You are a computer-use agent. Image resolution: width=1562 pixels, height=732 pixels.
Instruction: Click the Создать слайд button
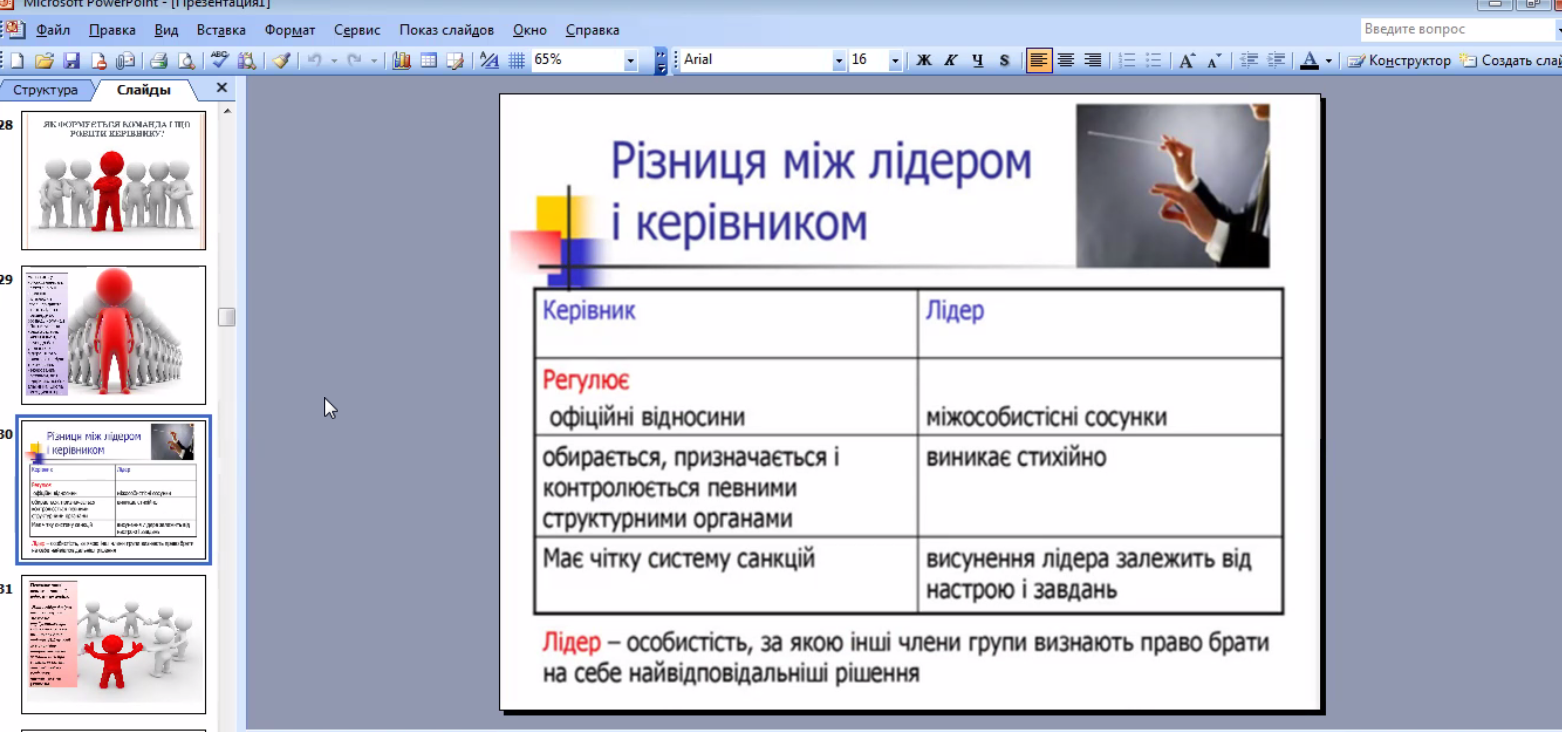[1511, 61]
